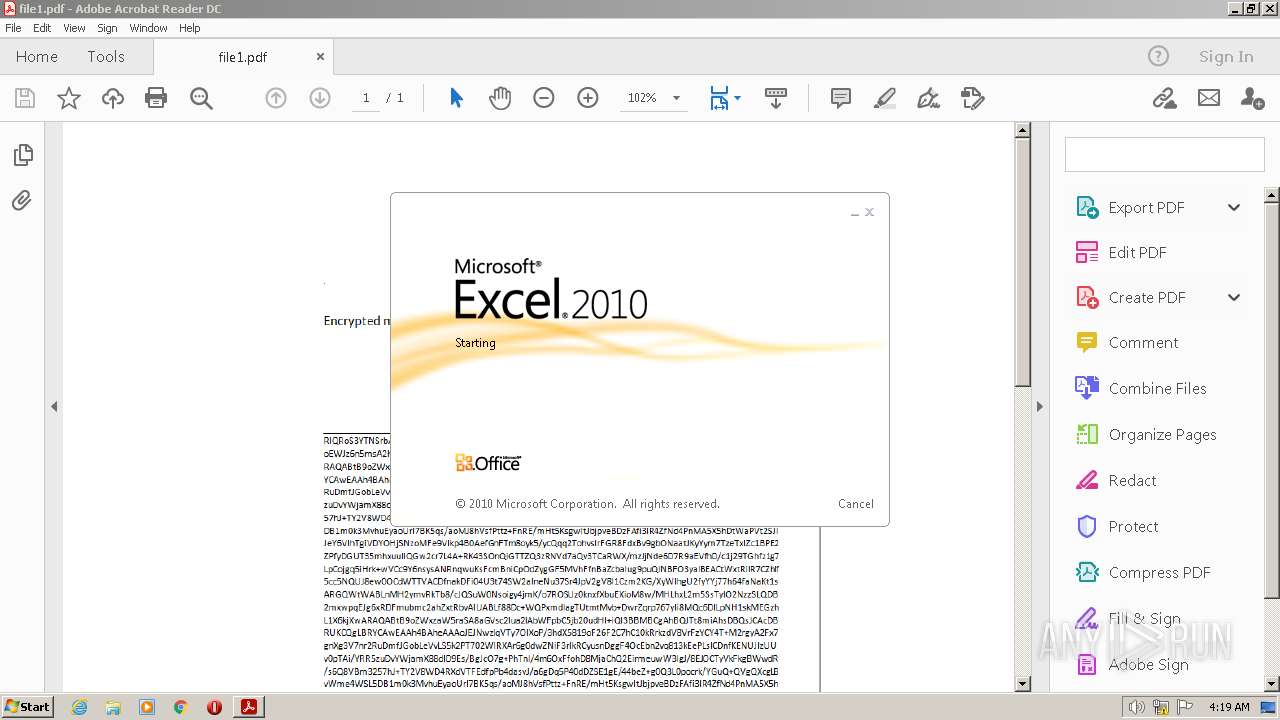This screenshot has height=720, width=1280.
Task: Close the file1.pdf tab
Action: 320,57
